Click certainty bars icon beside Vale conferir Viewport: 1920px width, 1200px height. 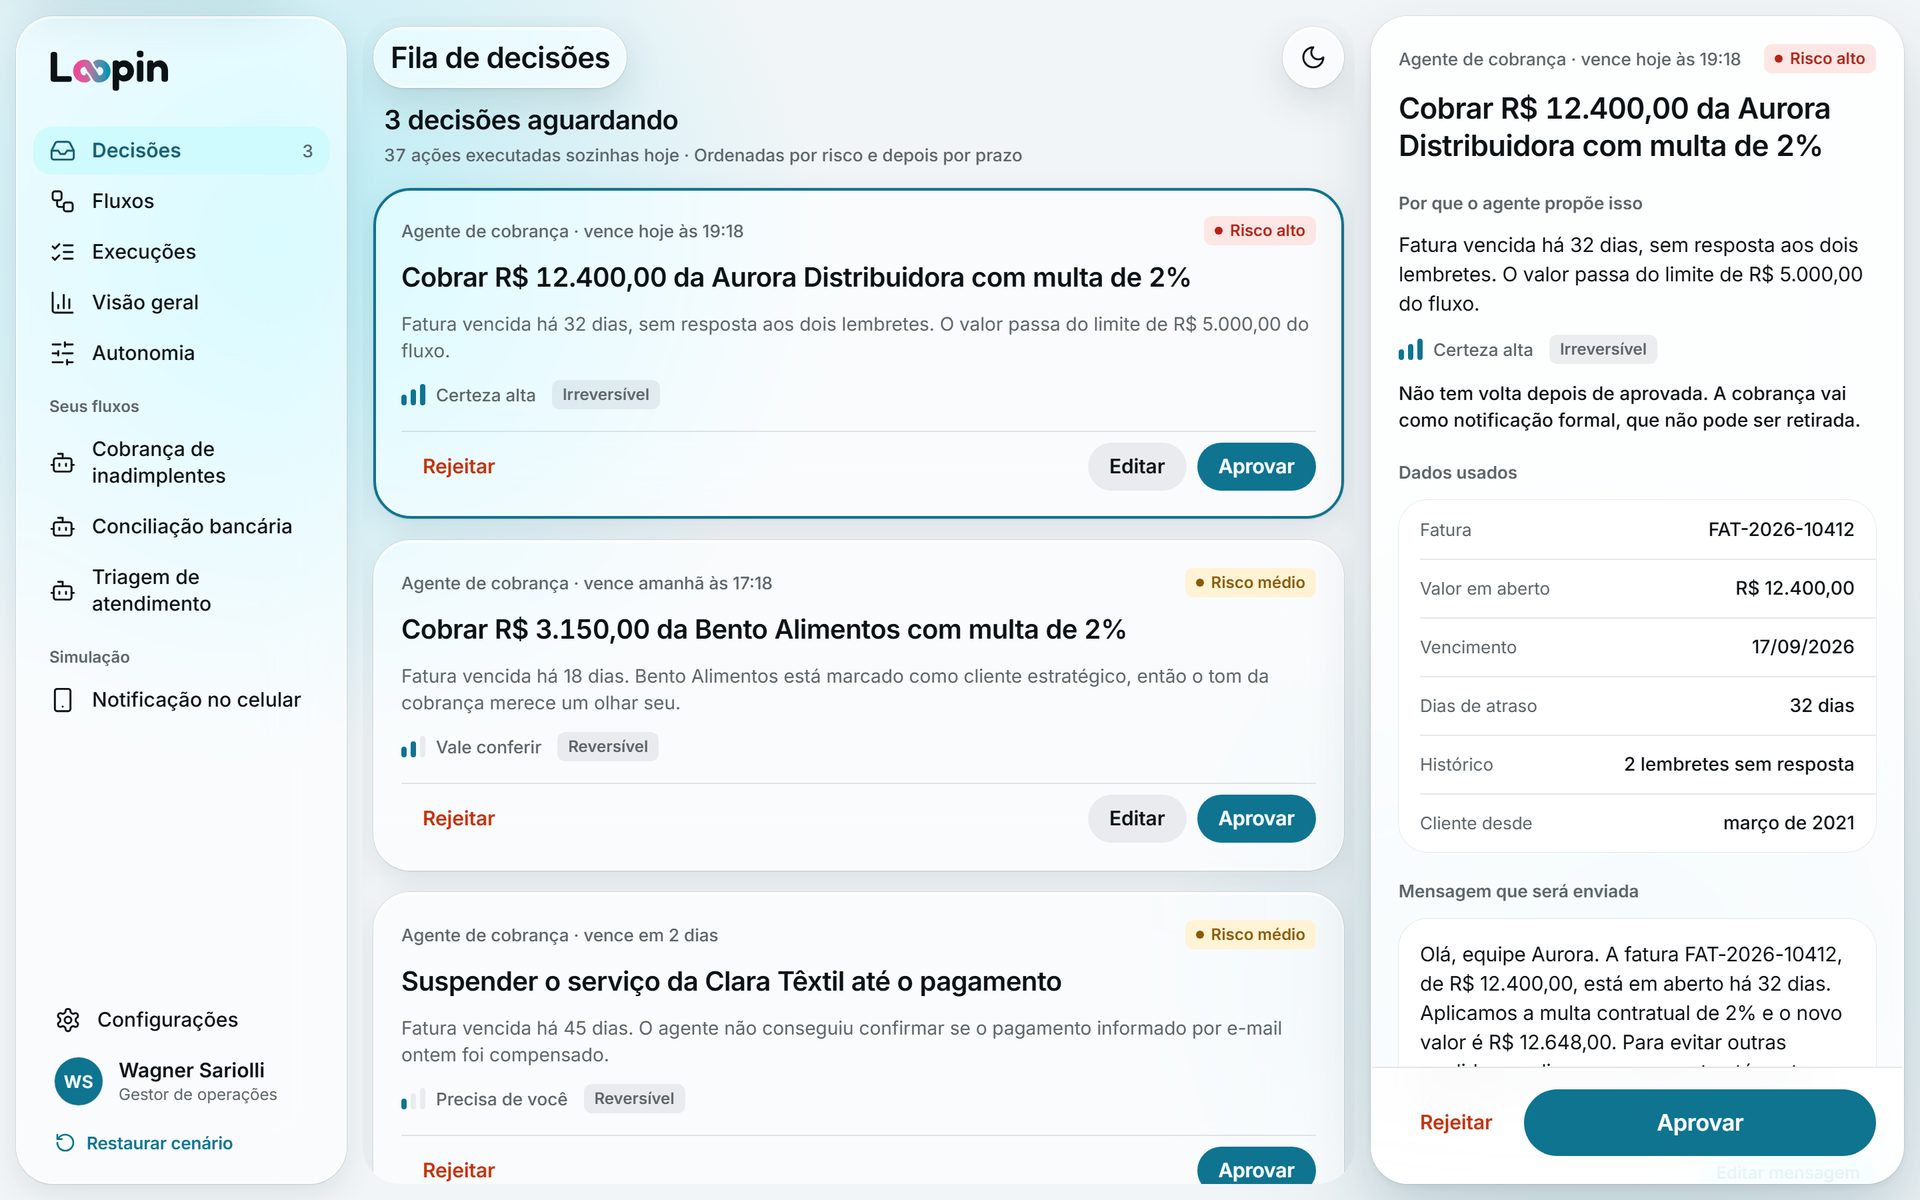(413, 747)
